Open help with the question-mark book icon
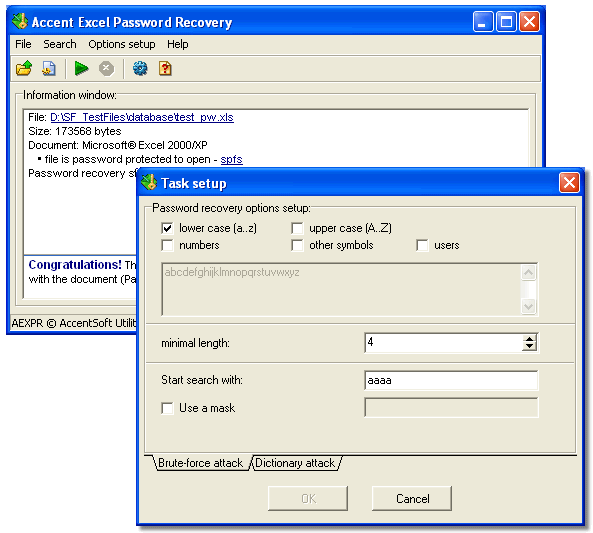This screenshot has height=533, width=593. 165,68
